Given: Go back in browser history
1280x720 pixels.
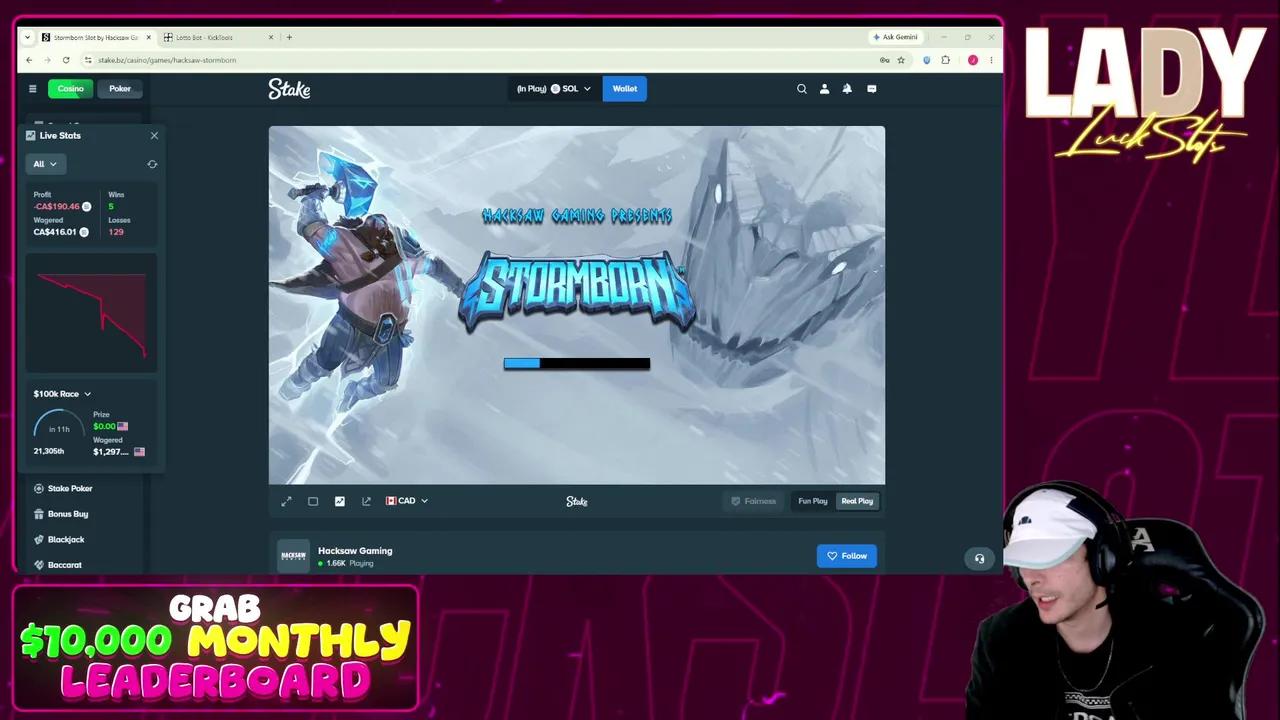Looking at the screenshot, I should (29, 60).
